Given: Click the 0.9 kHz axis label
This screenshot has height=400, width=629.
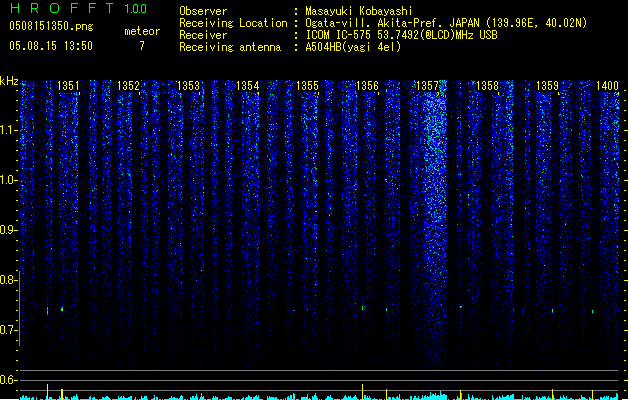Looking at the screenshot, I should click(8, 230).
